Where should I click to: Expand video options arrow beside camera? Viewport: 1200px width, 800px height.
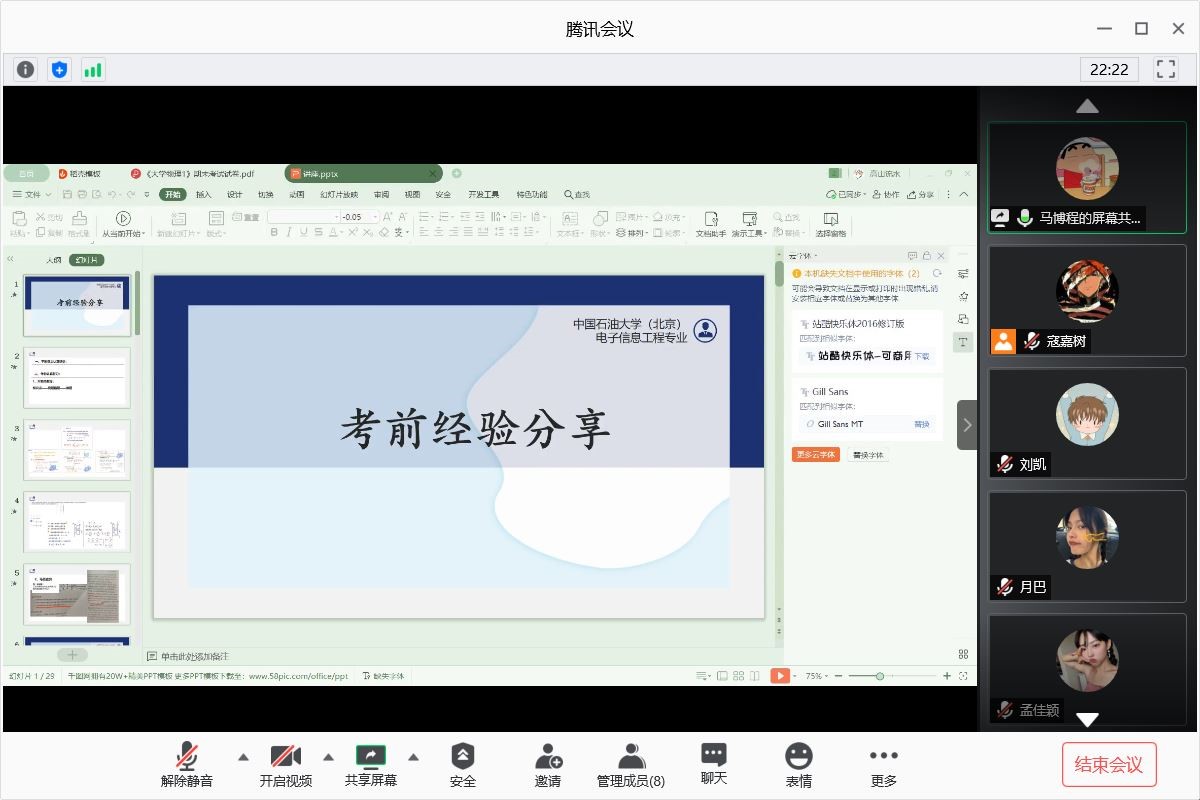pyautogui.click(x=328, y=757)
